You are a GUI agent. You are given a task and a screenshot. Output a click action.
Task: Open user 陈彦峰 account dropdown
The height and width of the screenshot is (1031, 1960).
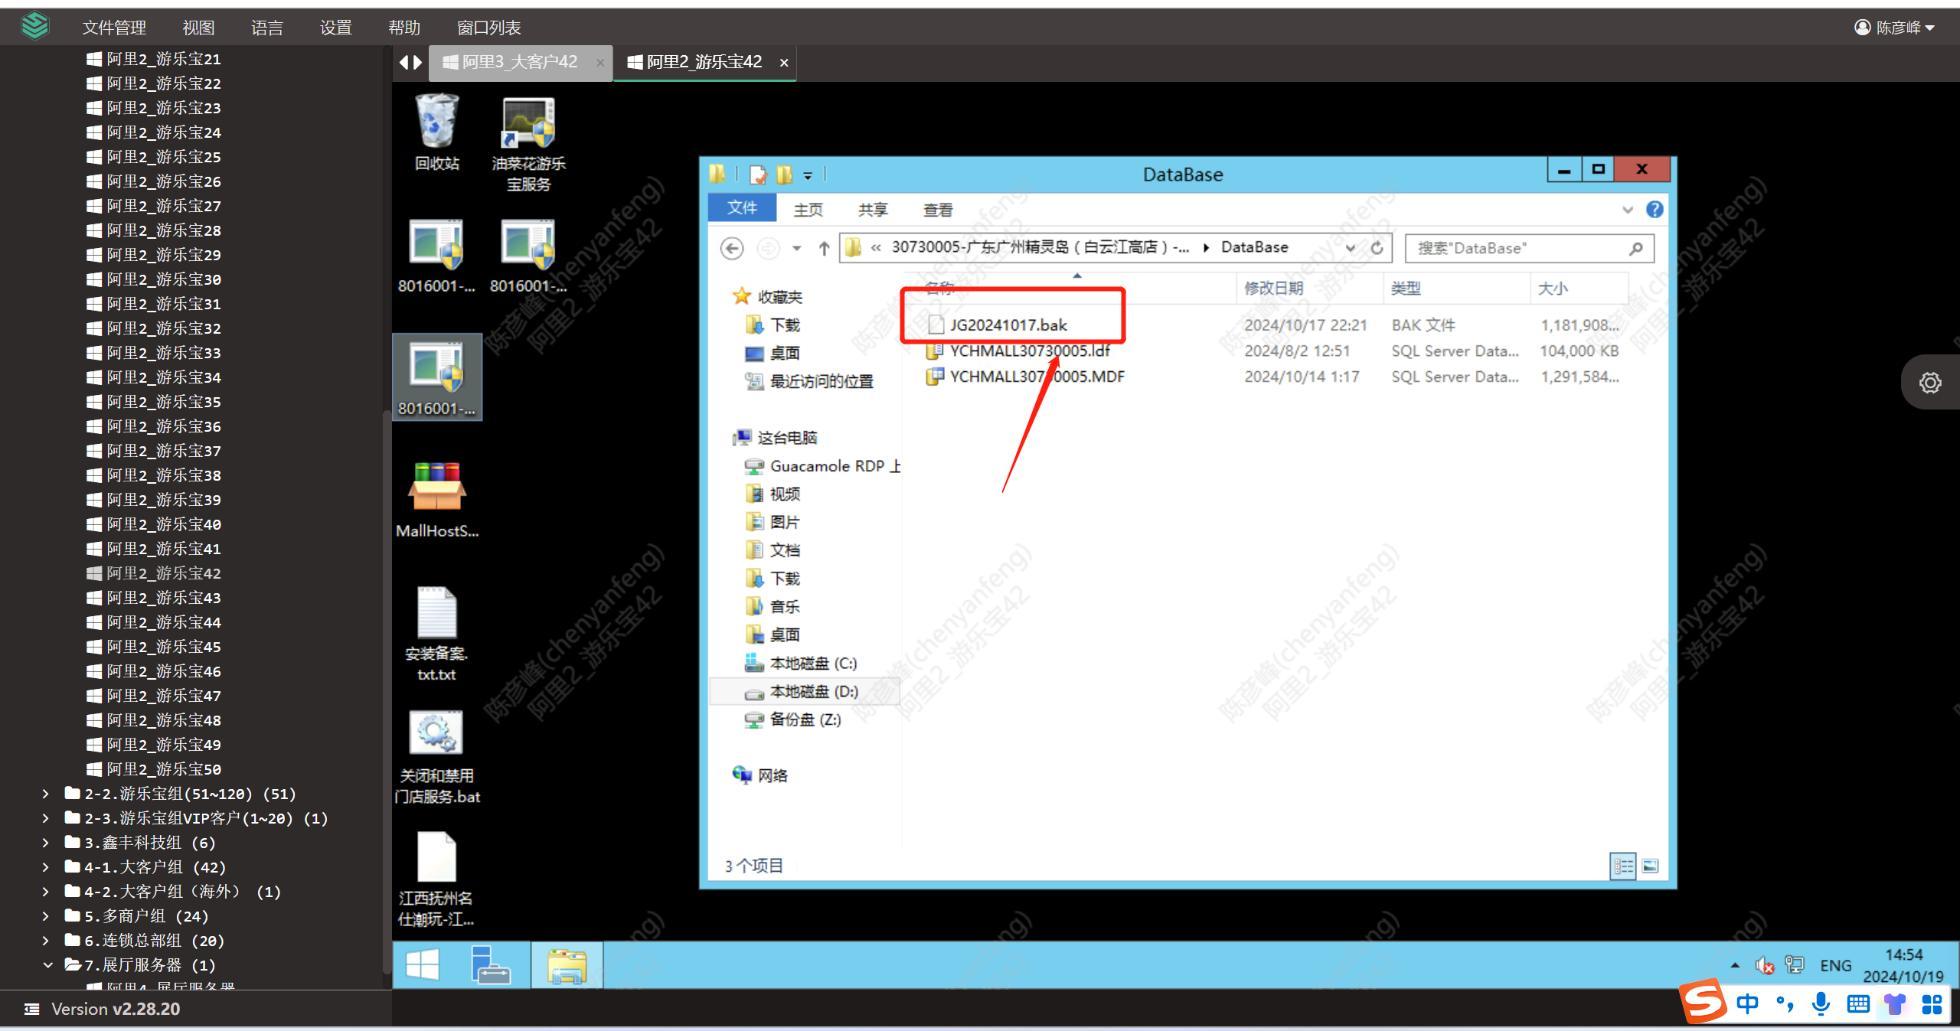click(1895, 28)
